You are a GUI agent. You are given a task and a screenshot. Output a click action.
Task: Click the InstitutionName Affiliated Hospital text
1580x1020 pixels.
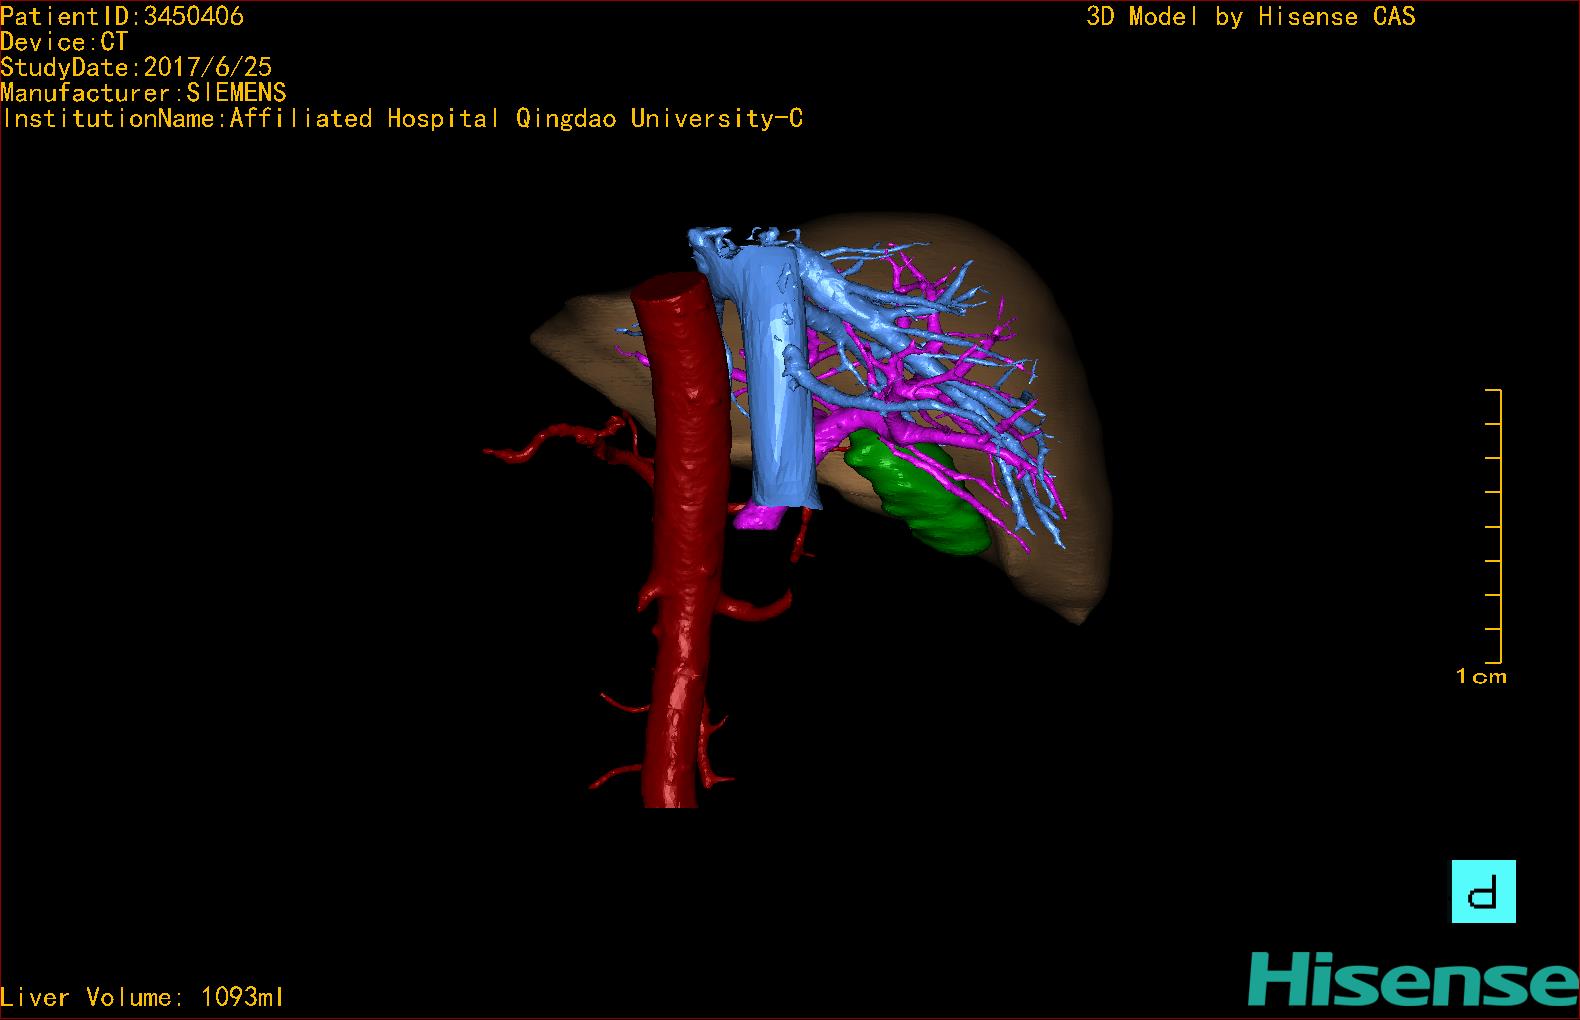(x=402, y=119)
